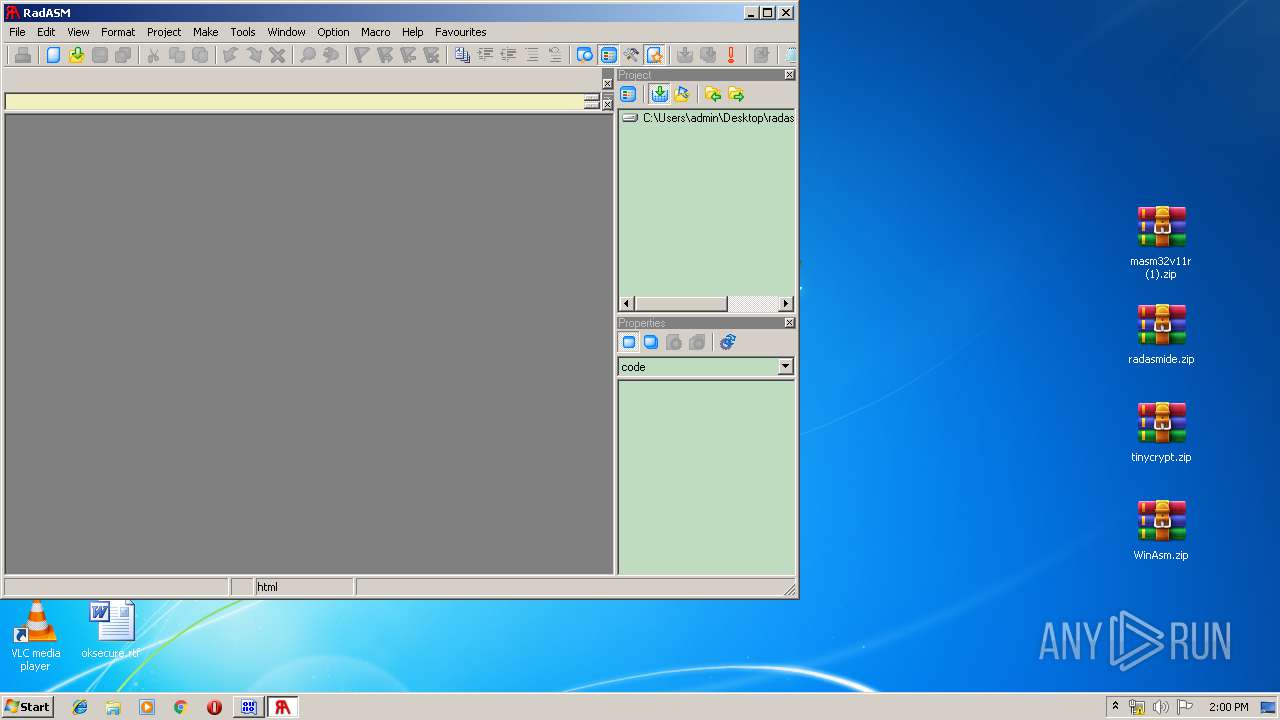Open the Project menu
The width and height of the screenshot is (1280, 720).
point(164,32)
